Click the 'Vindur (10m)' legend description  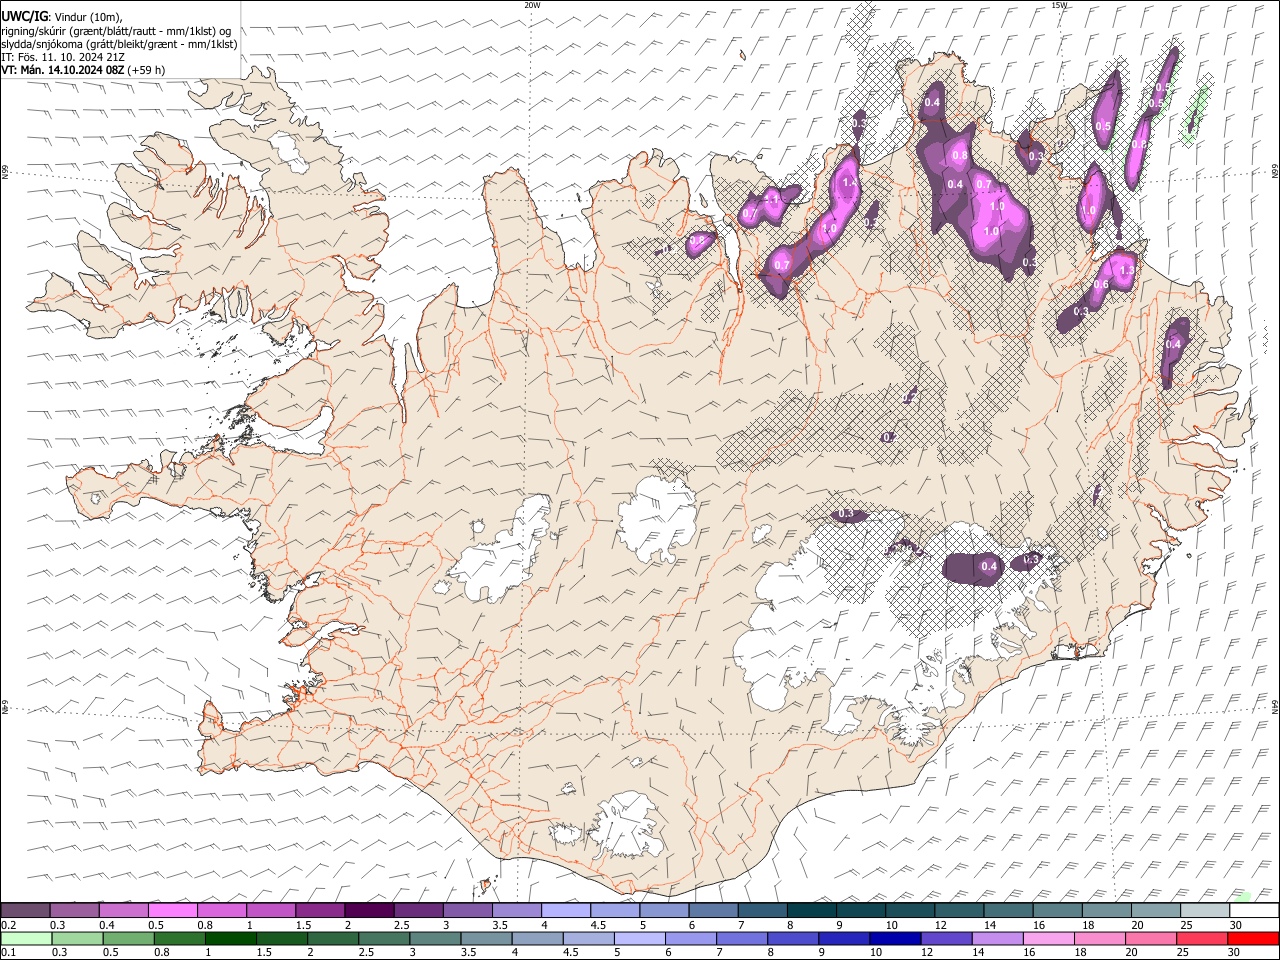coord(88,17)
